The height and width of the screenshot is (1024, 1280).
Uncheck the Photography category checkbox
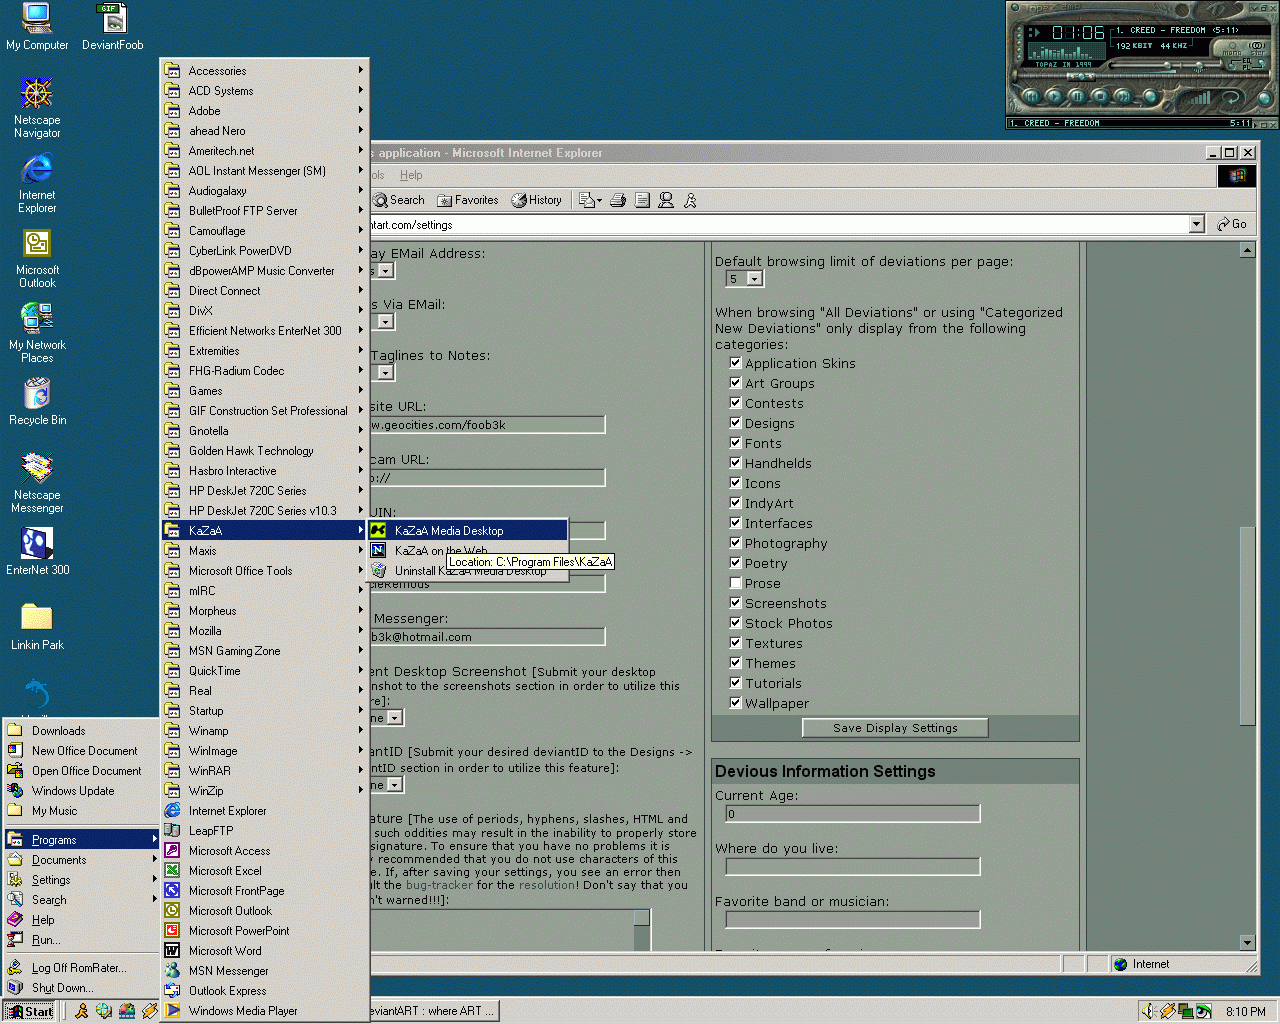click(735, 543)
